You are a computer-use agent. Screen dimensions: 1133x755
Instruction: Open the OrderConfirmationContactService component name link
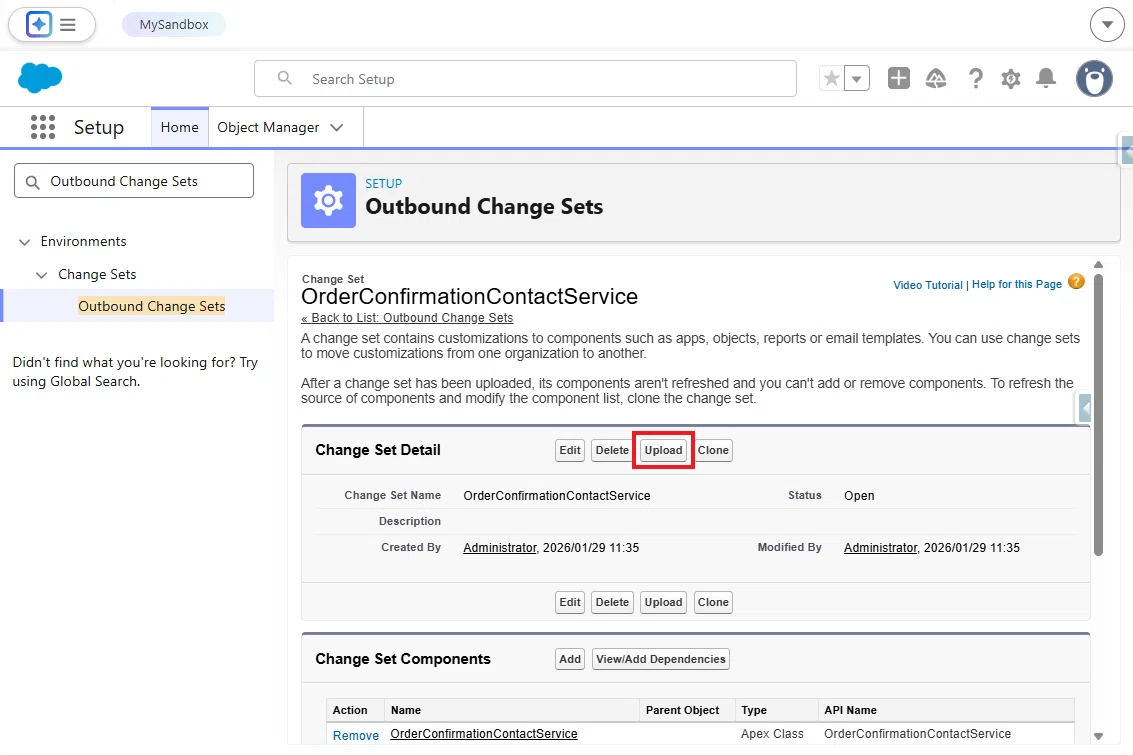pyautogui.click(x=483, y=734)
